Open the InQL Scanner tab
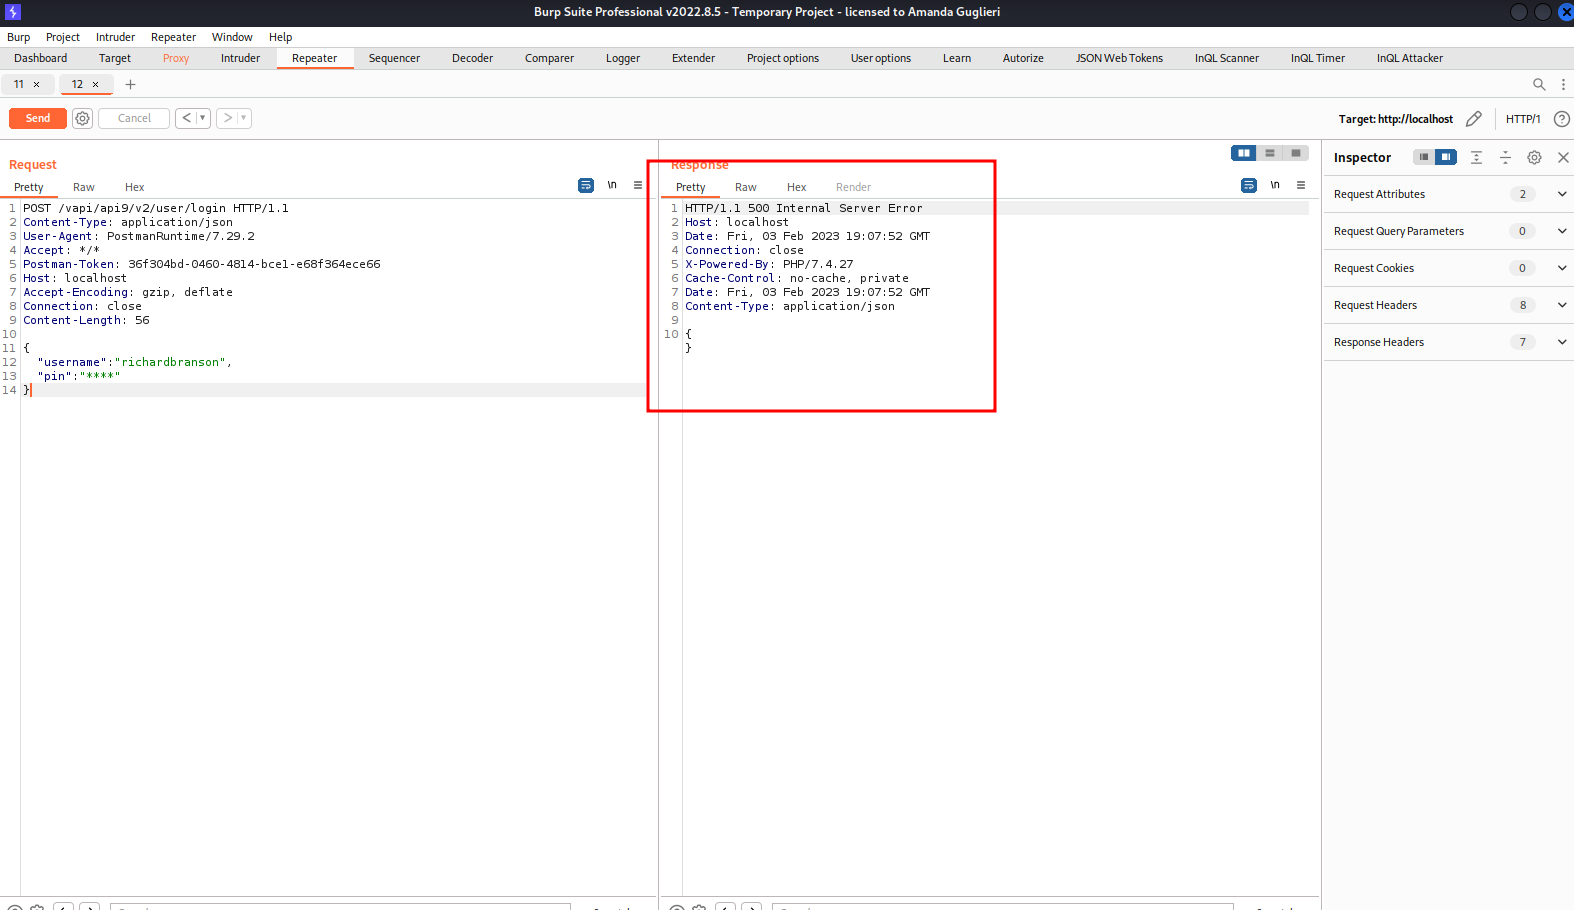This screenshot has height=910, width=1574. pyautogui.click(x=1227, y=58)
